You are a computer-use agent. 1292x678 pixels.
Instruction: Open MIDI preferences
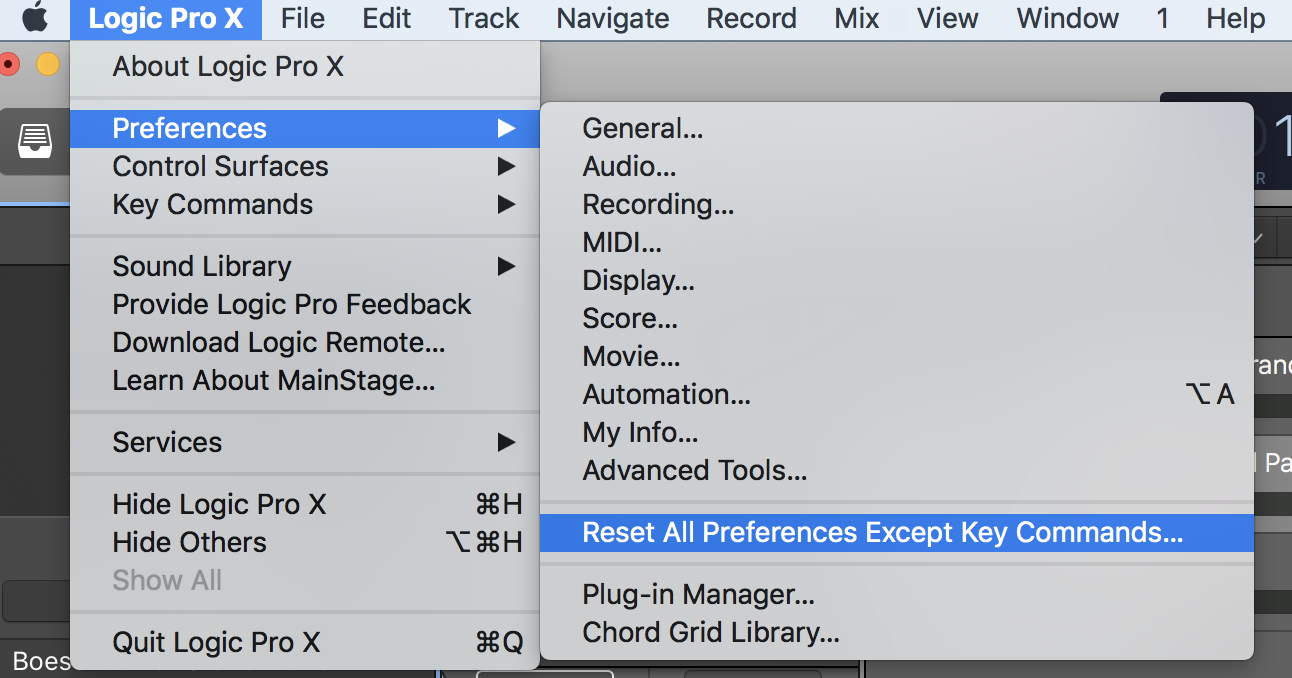[x=622, y=242]
